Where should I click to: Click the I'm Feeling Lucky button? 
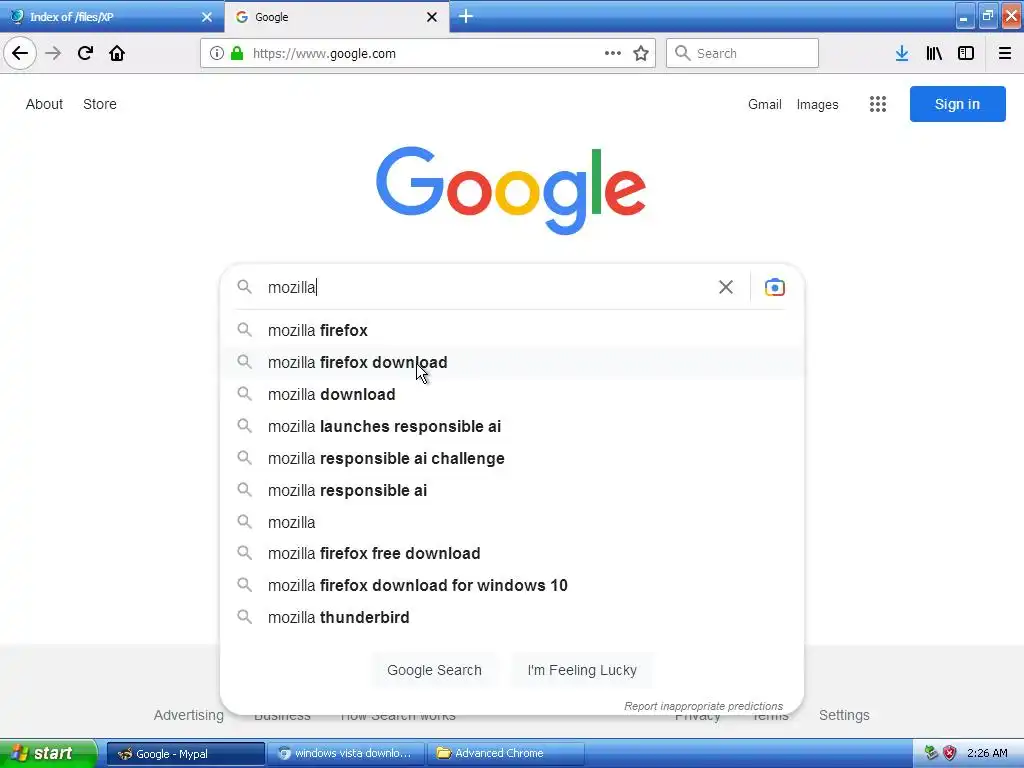click(582, 670)
